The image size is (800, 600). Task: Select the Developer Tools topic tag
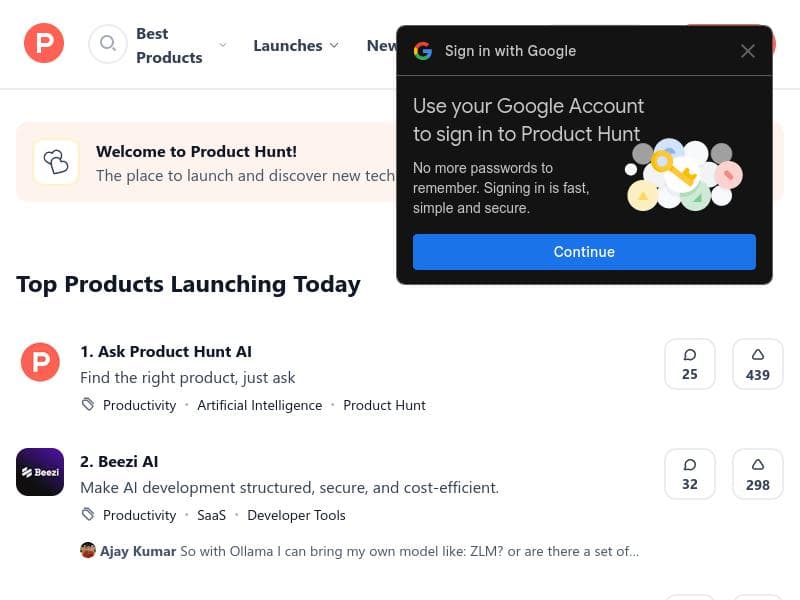point(296,515)
